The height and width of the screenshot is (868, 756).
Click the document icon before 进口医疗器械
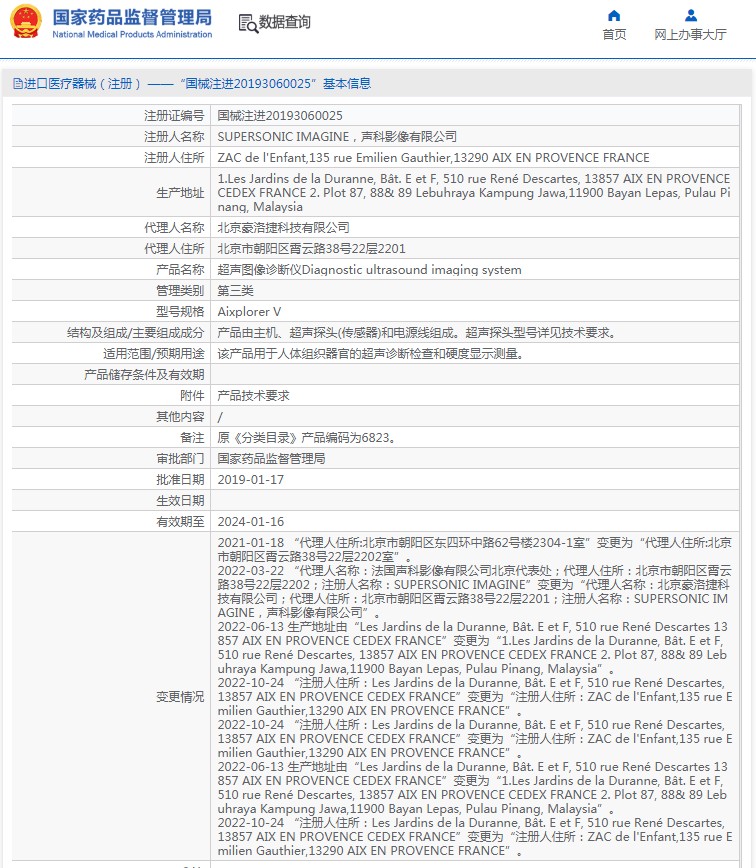click(18, 84)
